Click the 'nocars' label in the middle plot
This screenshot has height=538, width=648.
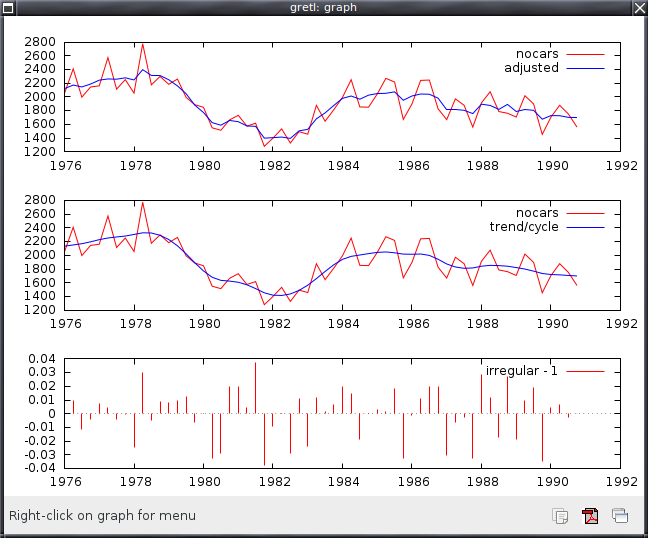(x=538, y=212)
